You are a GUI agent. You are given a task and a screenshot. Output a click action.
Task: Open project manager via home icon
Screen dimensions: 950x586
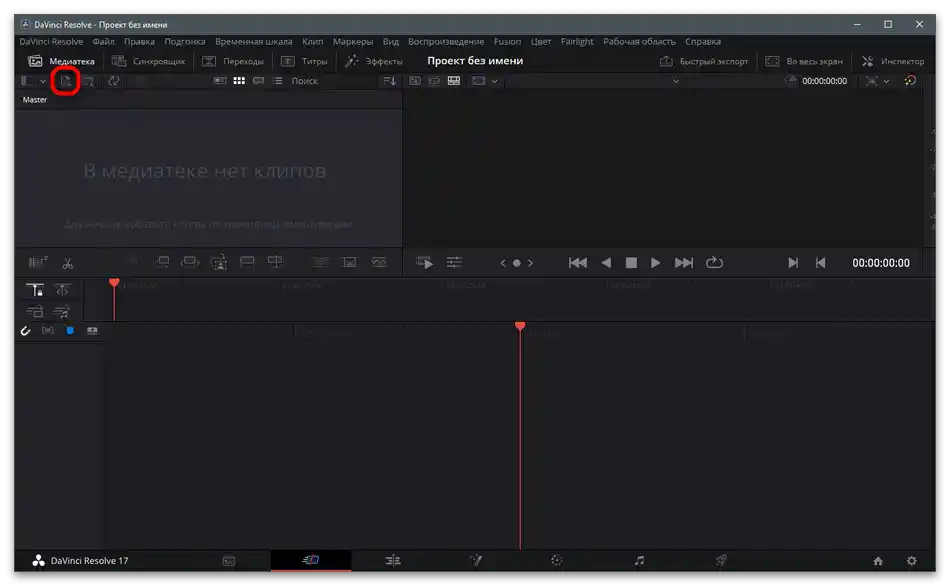(x=878, y=561)
